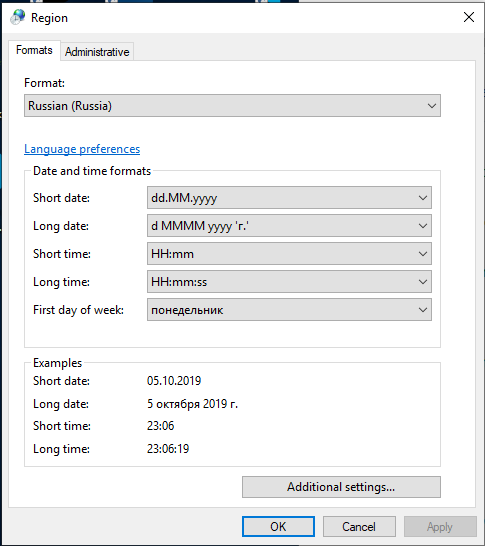Click the First day of week label
Image resolution: width=485 pixels, height=546 pixels.
[x=78, y=310]
